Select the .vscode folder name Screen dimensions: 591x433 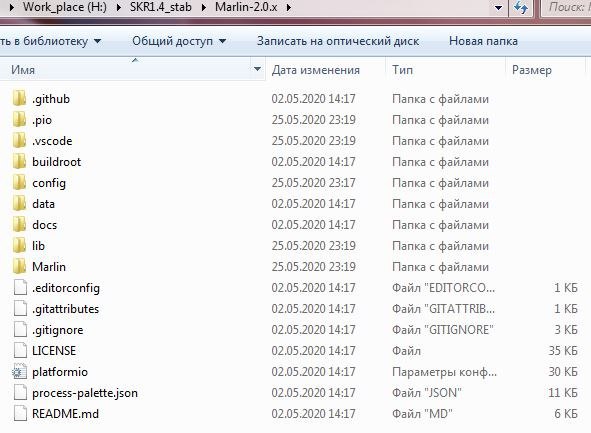coord(52,141)
